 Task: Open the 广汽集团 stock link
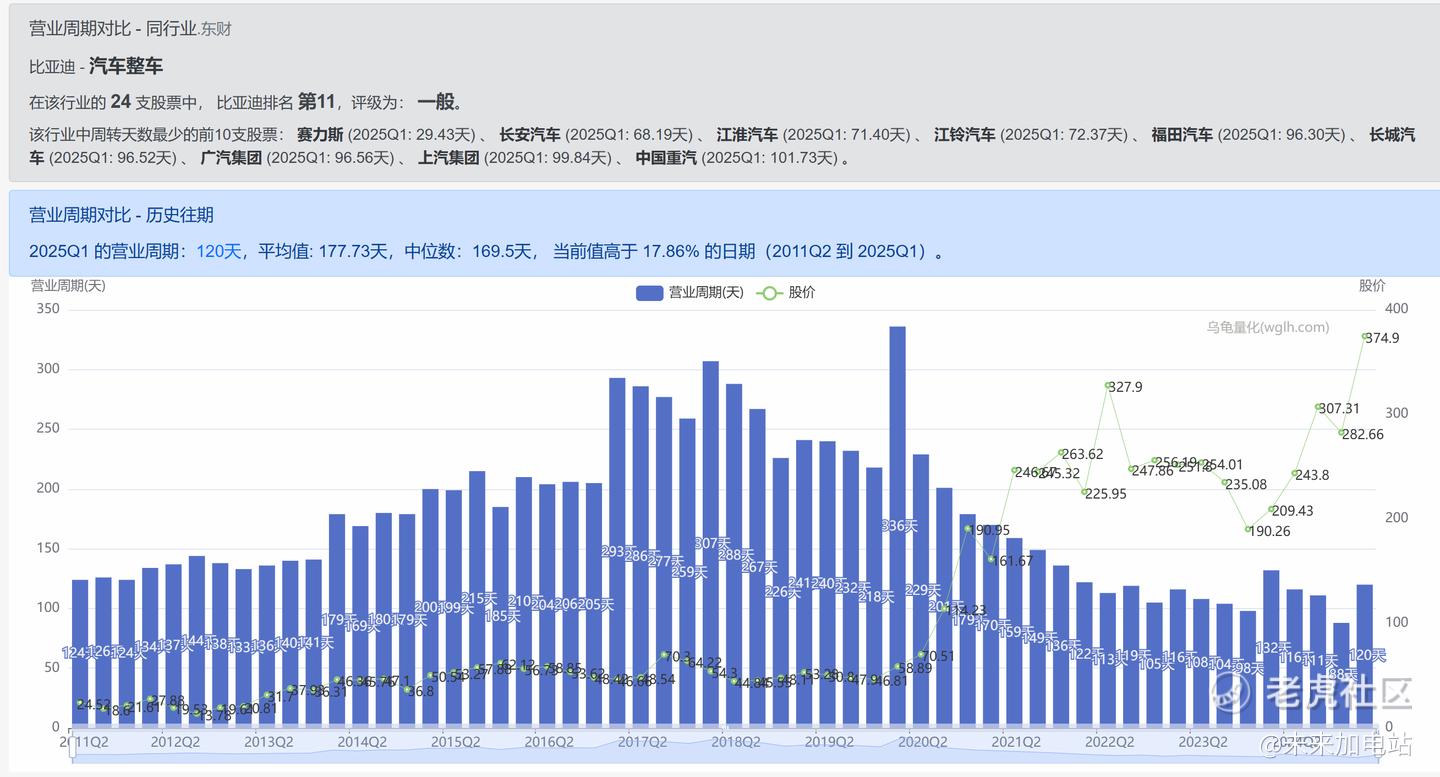[231, 157]
